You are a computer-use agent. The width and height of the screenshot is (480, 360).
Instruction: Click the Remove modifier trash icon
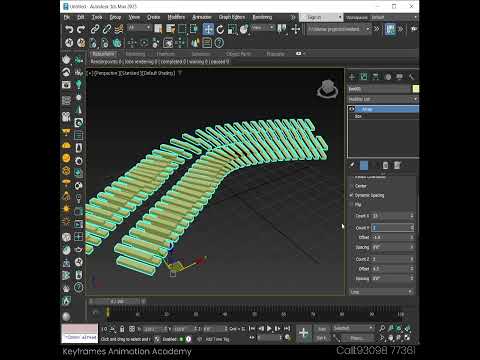click(385, 165)
